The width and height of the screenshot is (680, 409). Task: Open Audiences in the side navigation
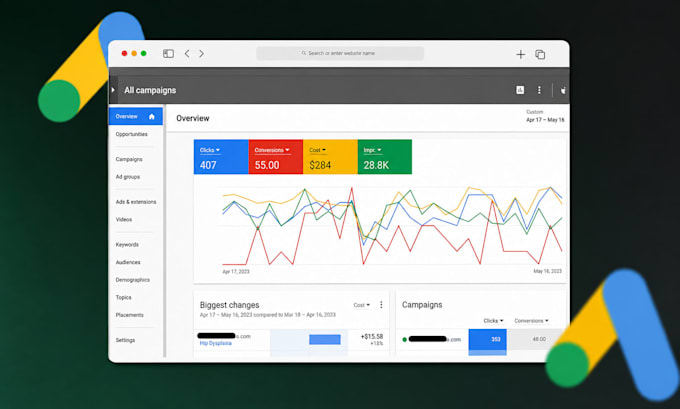click(128, 262)
